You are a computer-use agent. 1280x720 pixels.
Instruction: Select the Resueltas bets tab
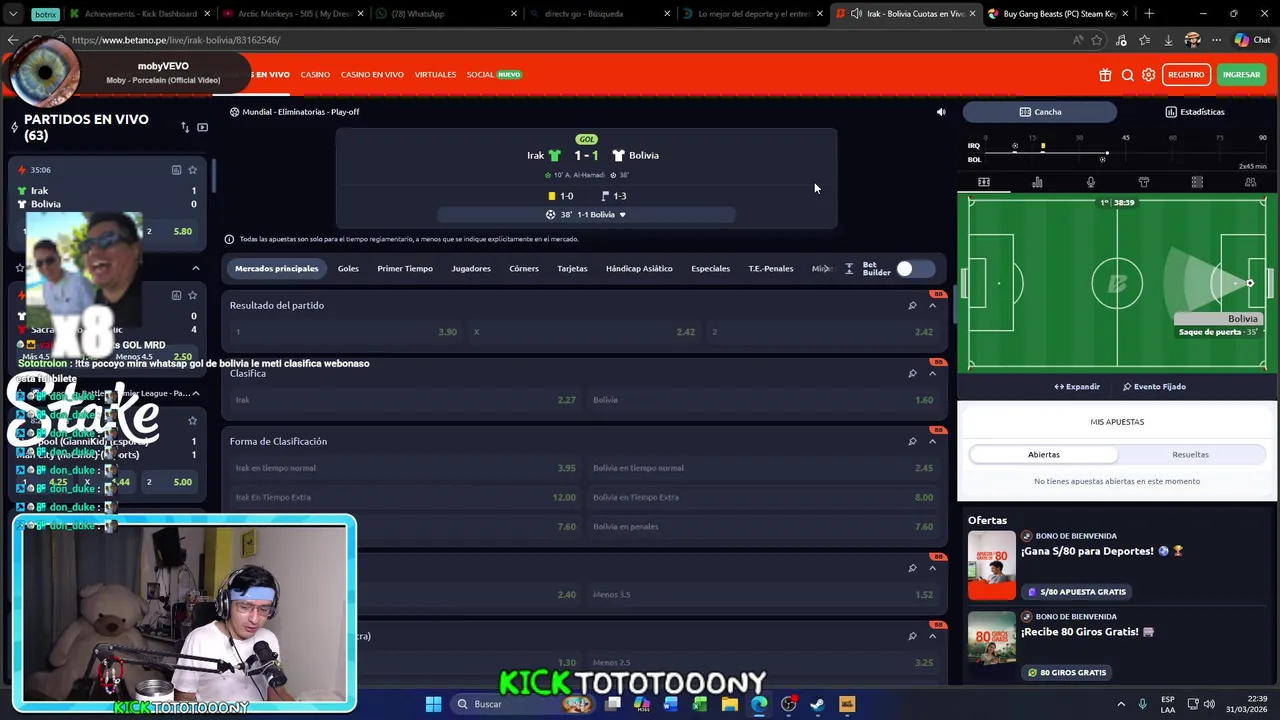tap(1190, 454)
